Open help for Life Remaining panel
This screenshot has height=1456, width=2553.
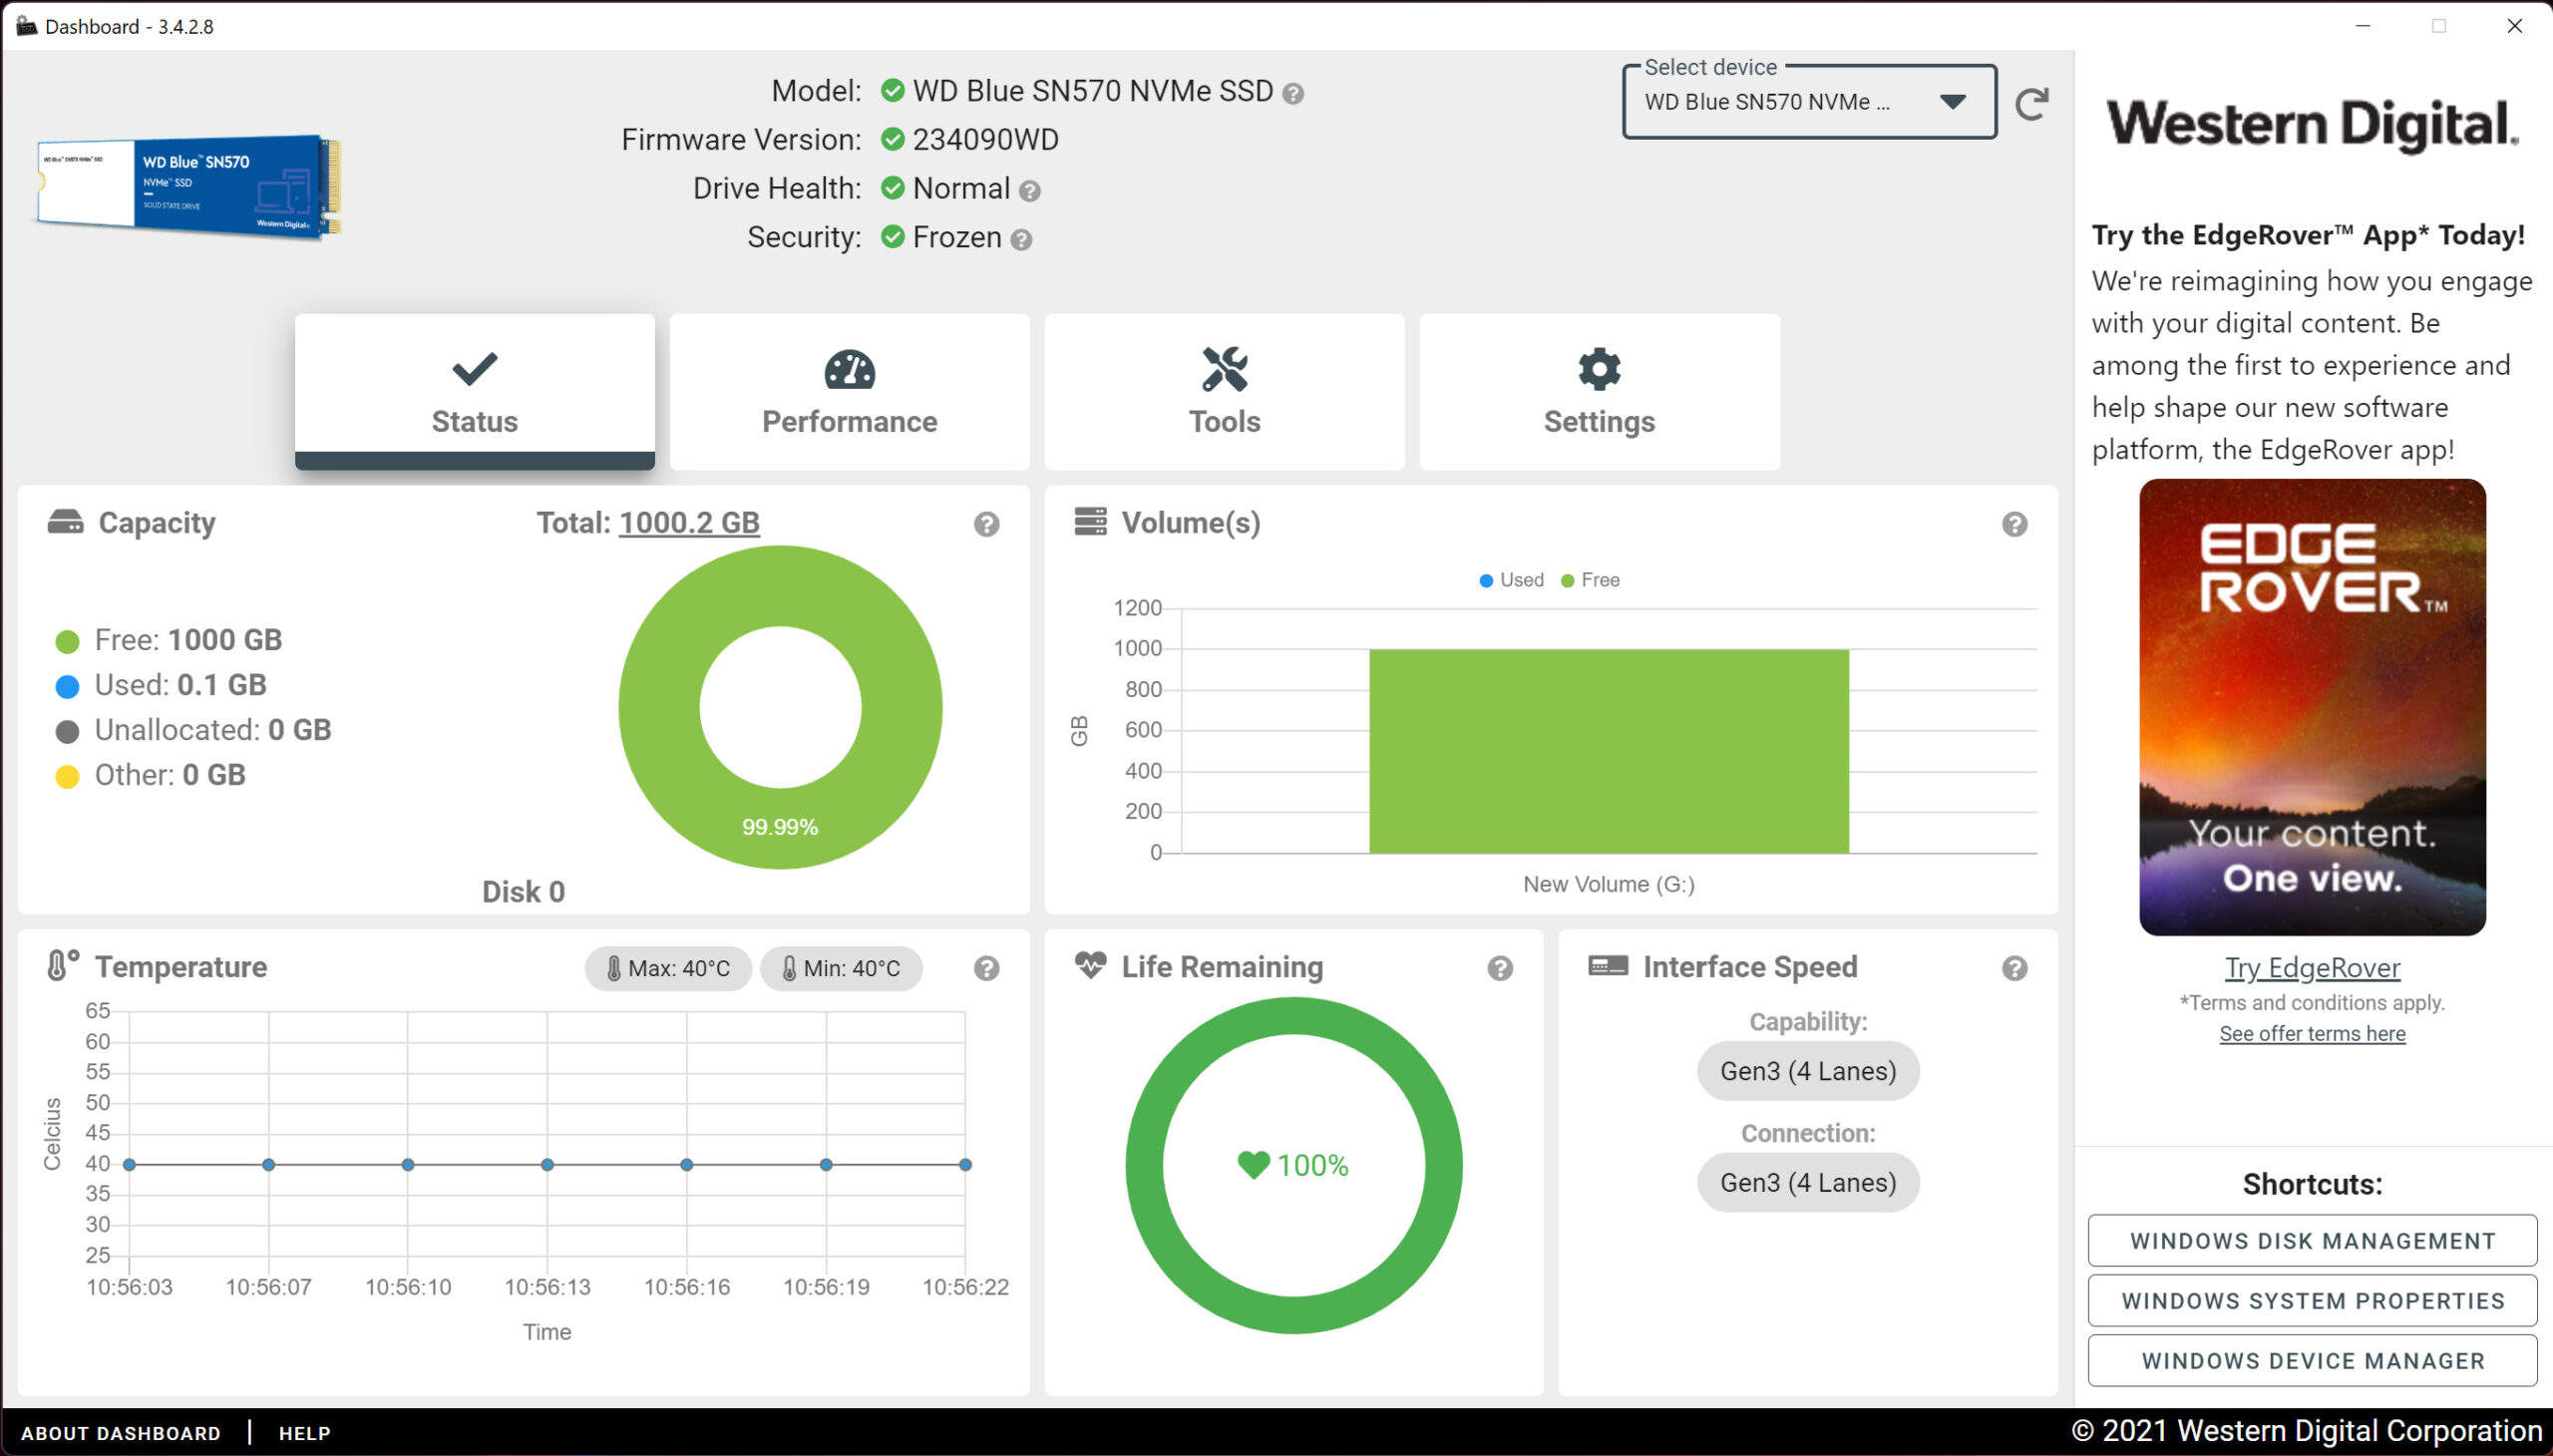[1499, 968]
